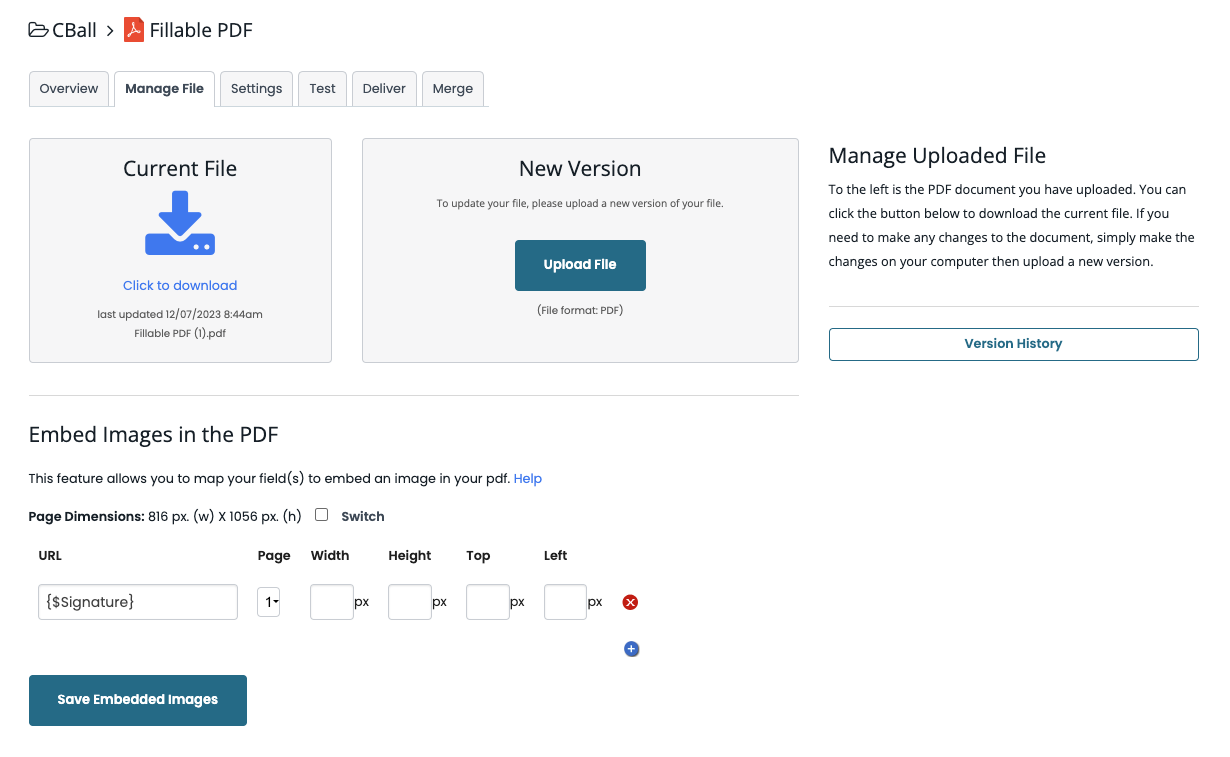Viewport: 1230px width, 757px height.
Task: Click the red PDF file icon
Action: tap(134, 30)
